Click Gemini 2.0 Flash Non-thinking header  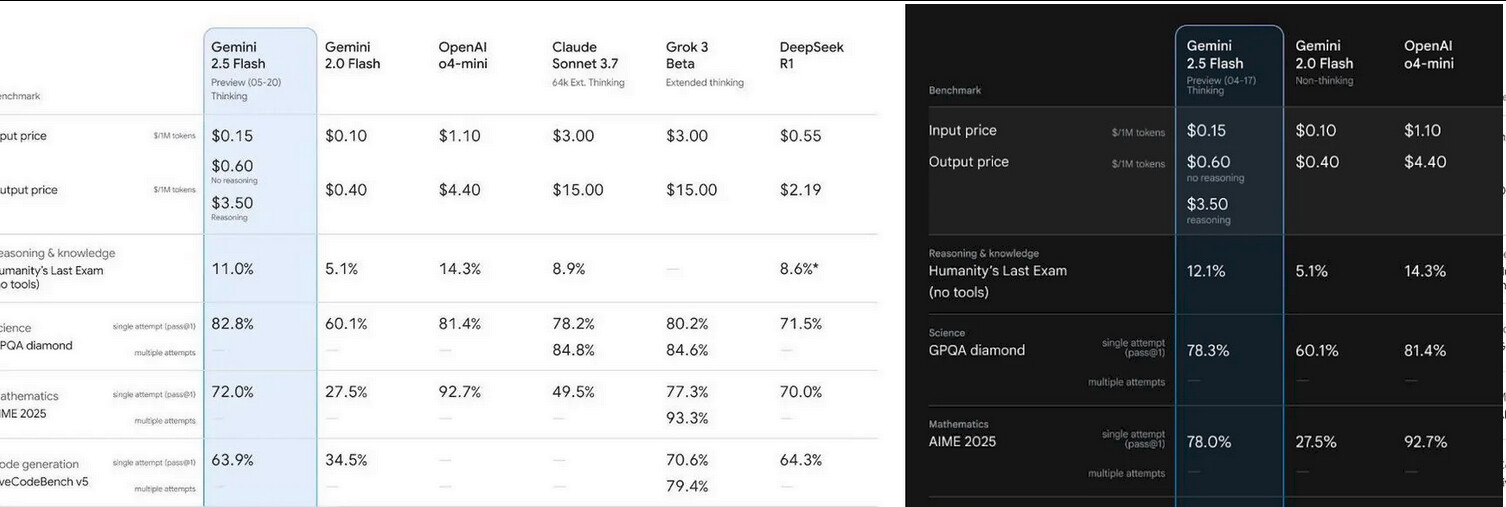pos(1325,62)
